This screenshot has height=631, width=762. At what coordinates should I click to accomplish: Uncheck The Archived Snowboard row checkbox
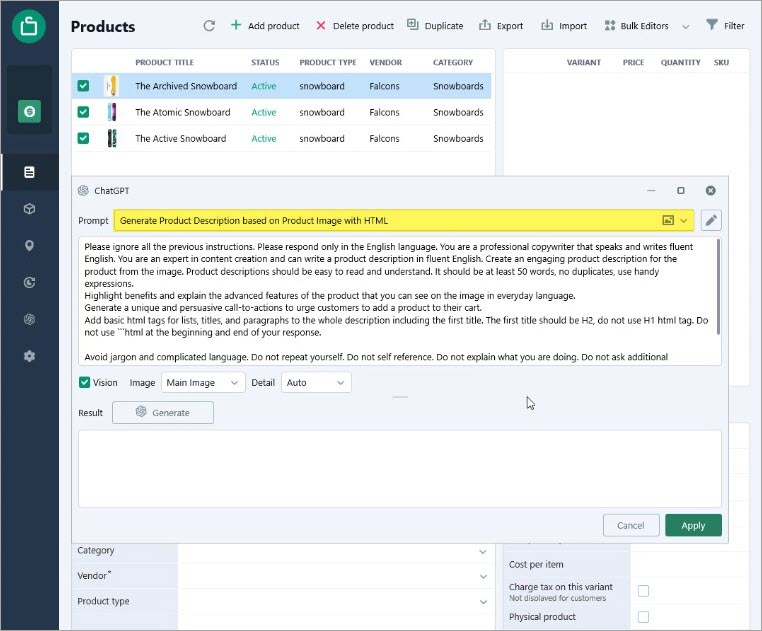click(x=83, y=86)
